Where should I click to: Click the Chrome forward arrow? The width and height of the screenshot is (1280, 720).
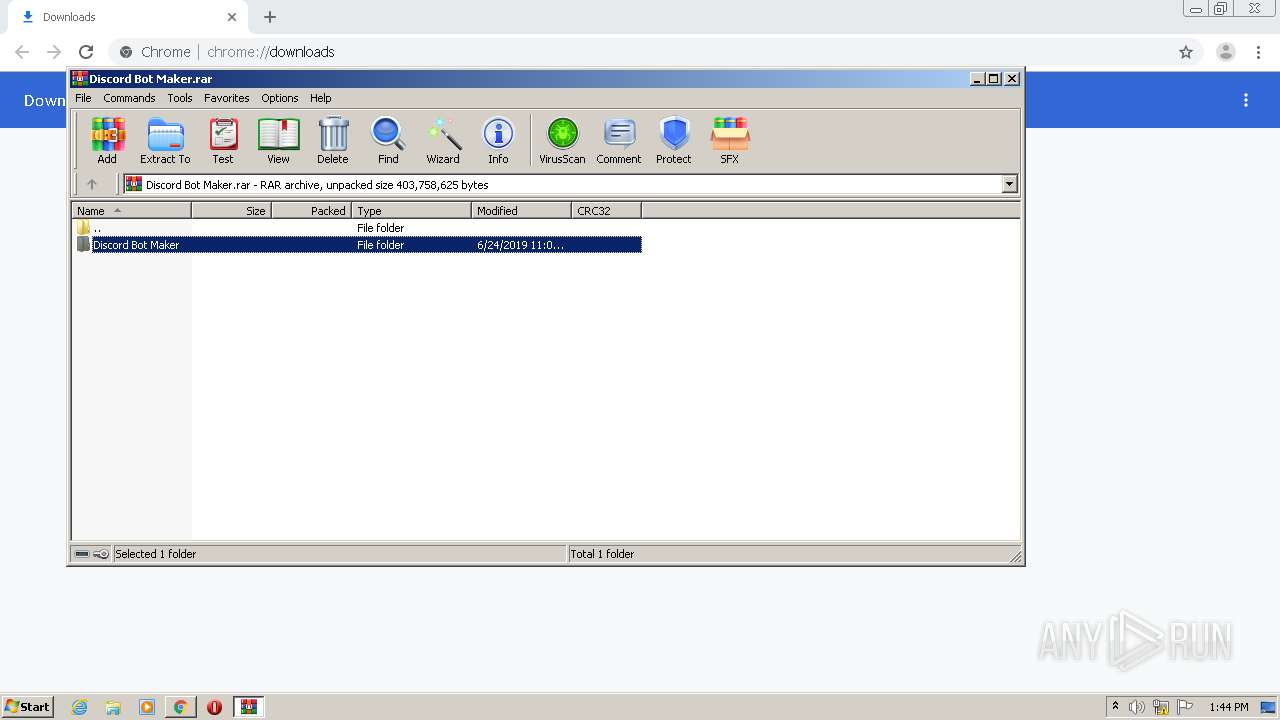pyautogui.click(x=54, y=52)
